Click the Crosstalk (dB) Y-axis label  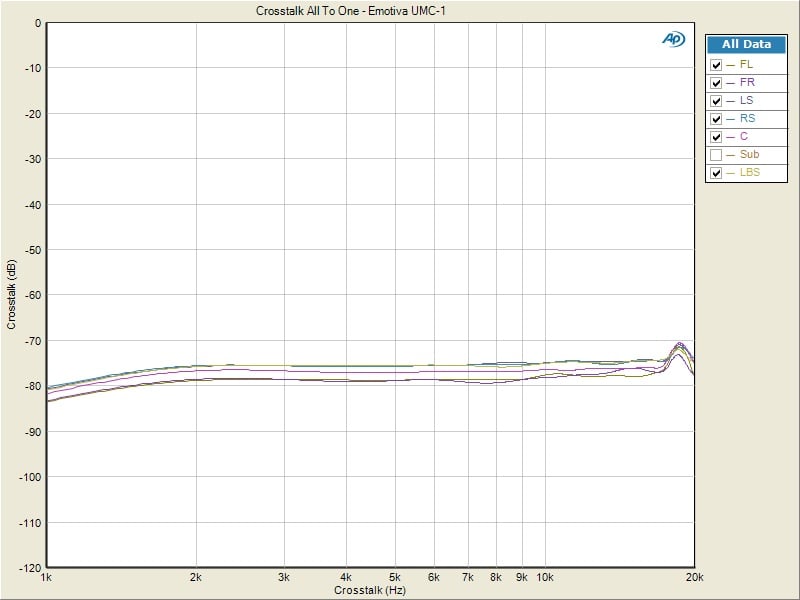pyautogui.click(x=11, y=294)
